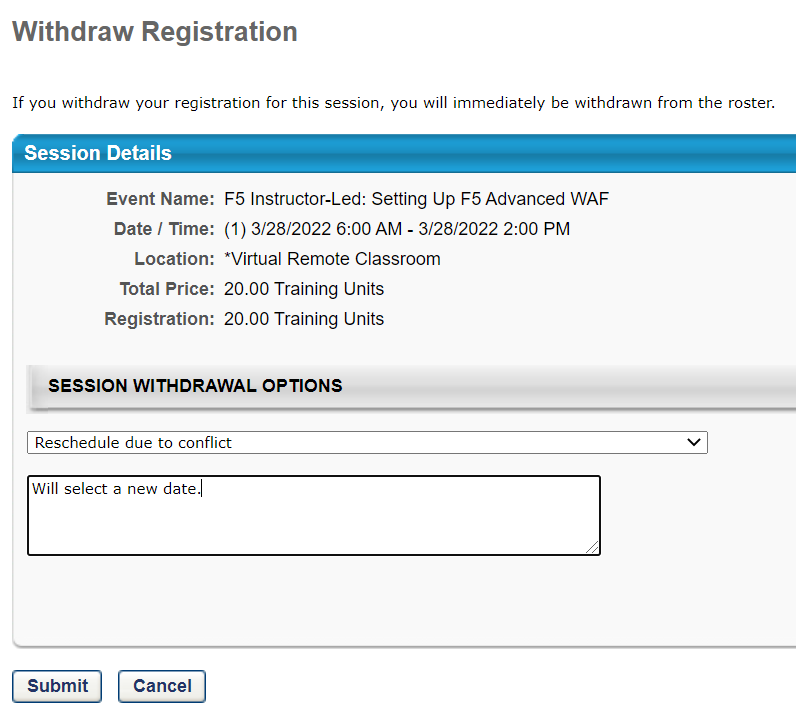Click the event title 'F5 Instructor-Led: Setting Up F5 Advanced WAF'
The width and height of the screenshot is (796, 714).
coord(416,199)
